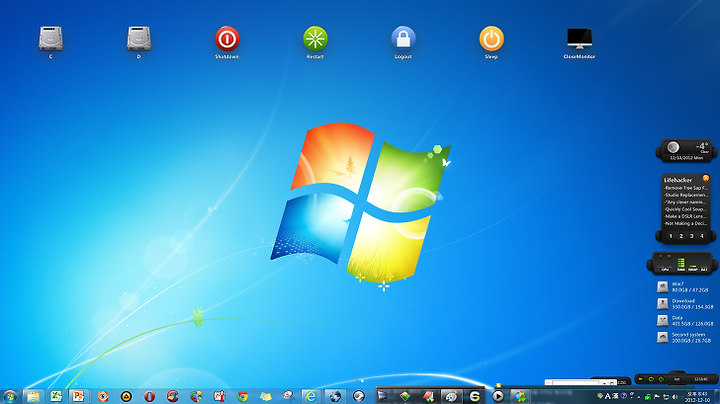Open "Make a DSLR Lens" Lifehacker headline
This screenshot has height=404, width=720.
[x=685, y=216]
